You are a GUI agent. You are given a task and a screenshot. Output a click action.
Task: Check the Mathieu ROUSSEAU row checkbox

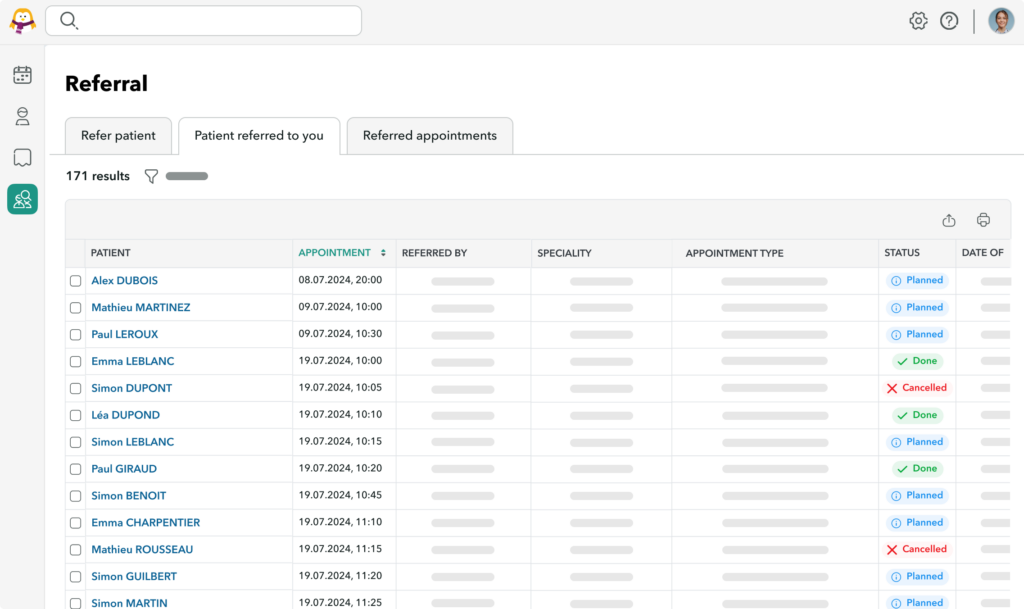(x=76, y=550)
